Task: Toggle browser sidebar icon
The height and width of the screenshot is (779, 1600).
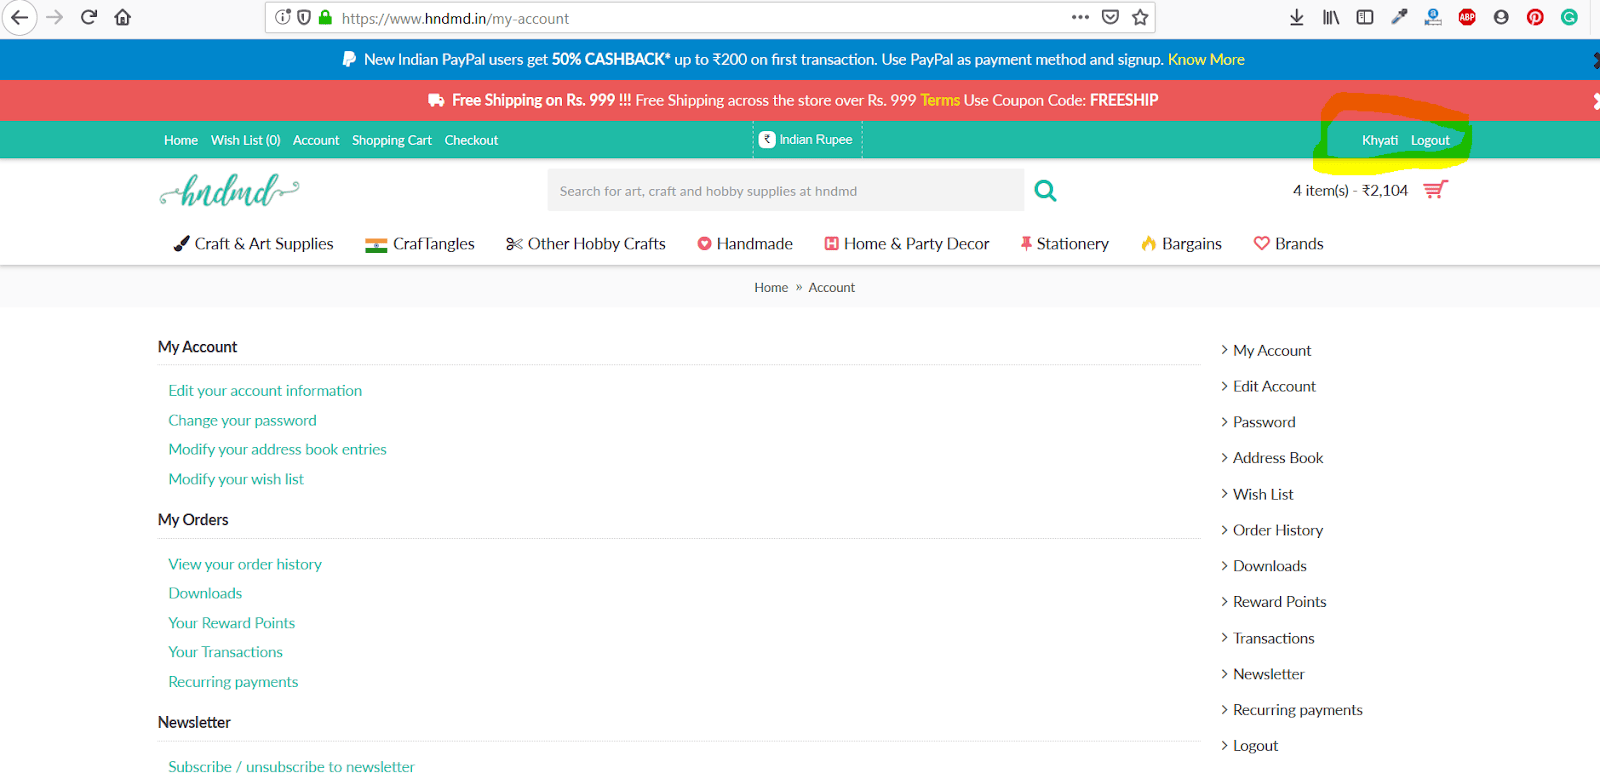Action: pos(1365,17)
